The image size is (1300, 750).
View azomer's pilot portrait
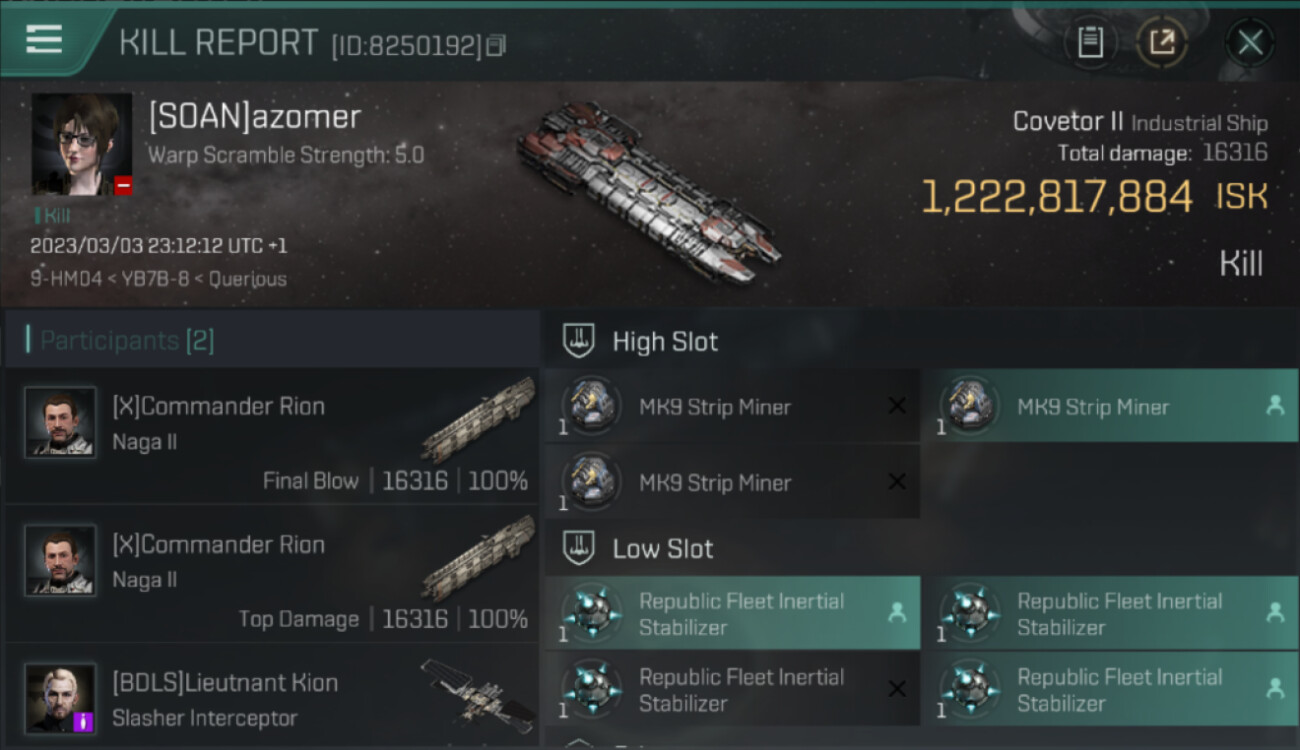pyautogui.click(x=81, y=144)
